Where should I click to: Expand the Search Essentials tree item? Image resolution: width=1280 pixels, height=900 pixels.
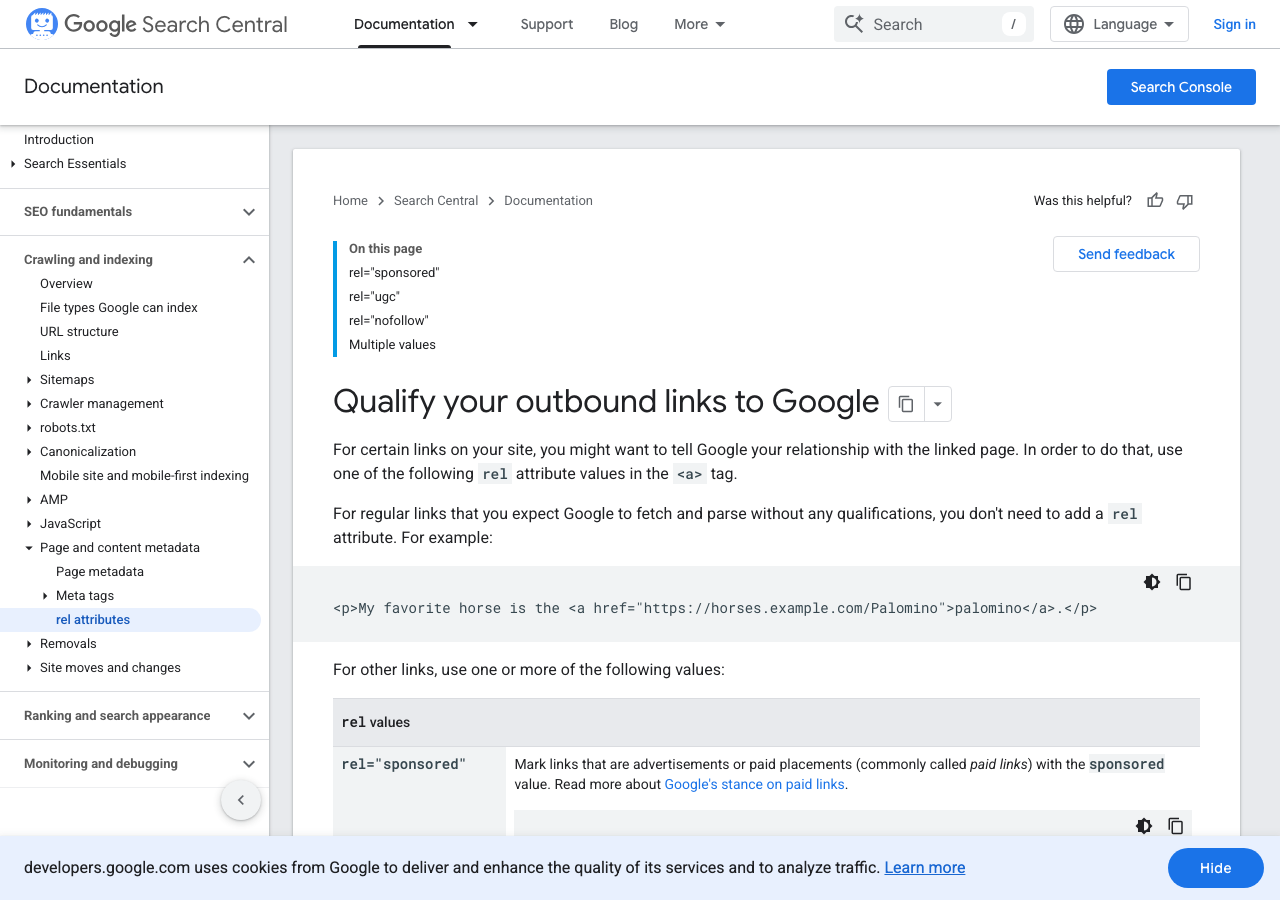pyautogui.click(x=12, y=164)
